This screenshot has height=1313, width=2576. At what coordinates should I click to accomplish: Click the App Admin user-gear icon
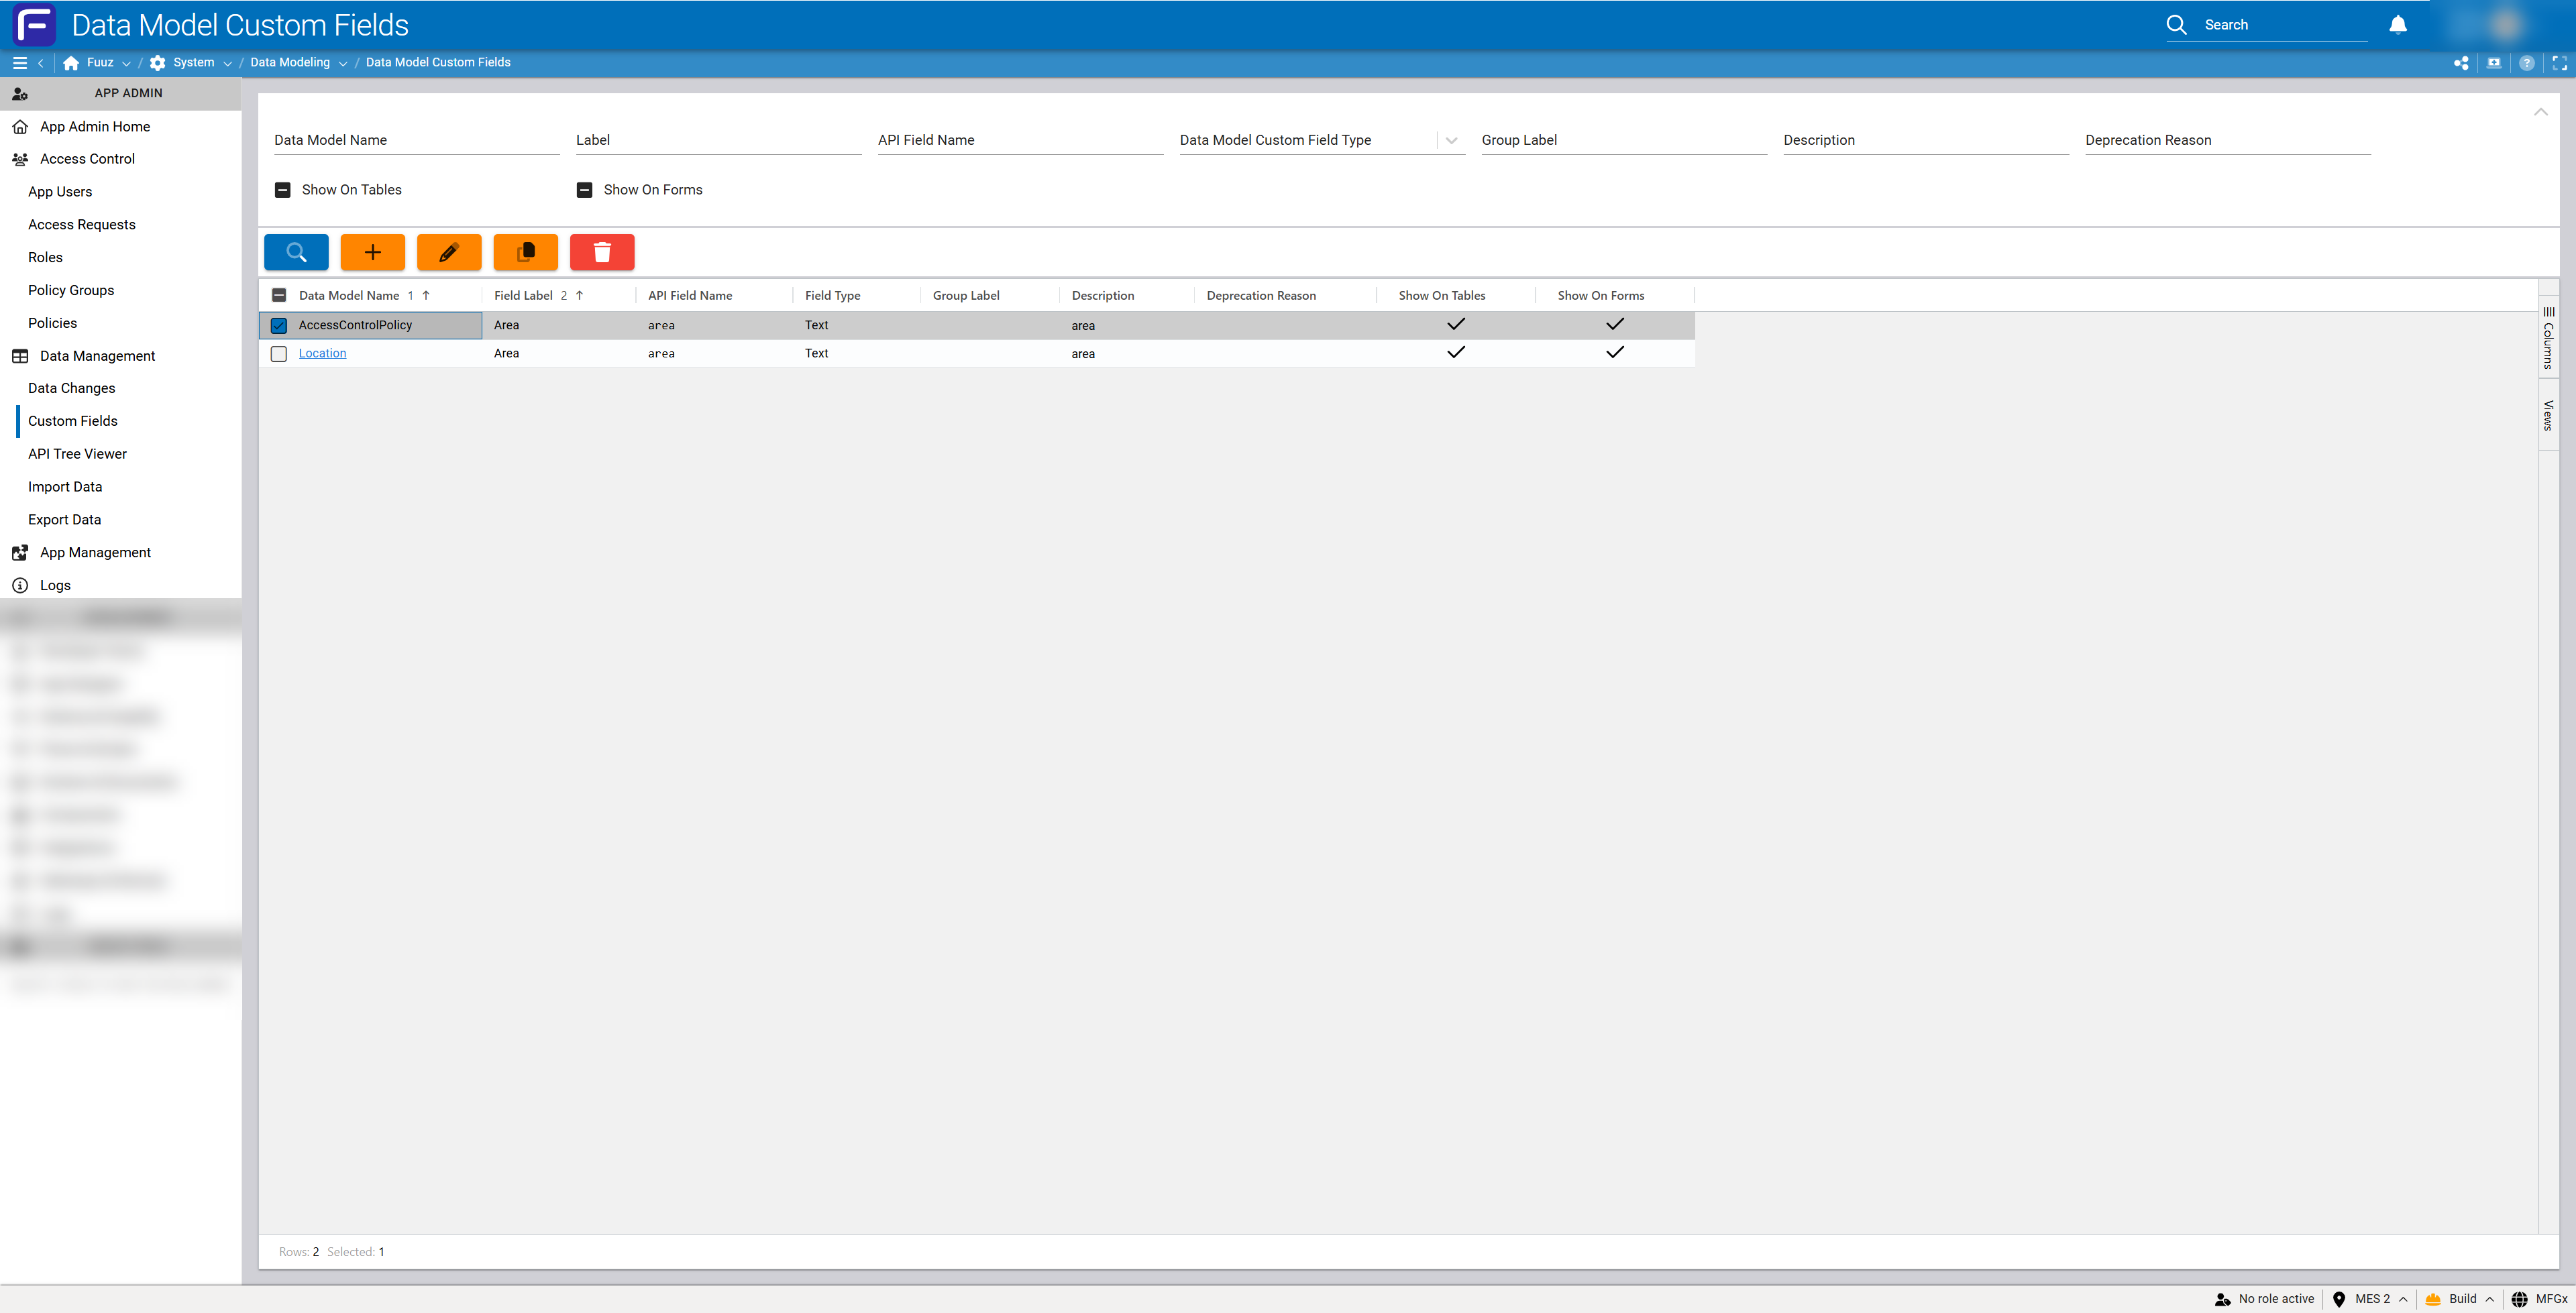20,93
